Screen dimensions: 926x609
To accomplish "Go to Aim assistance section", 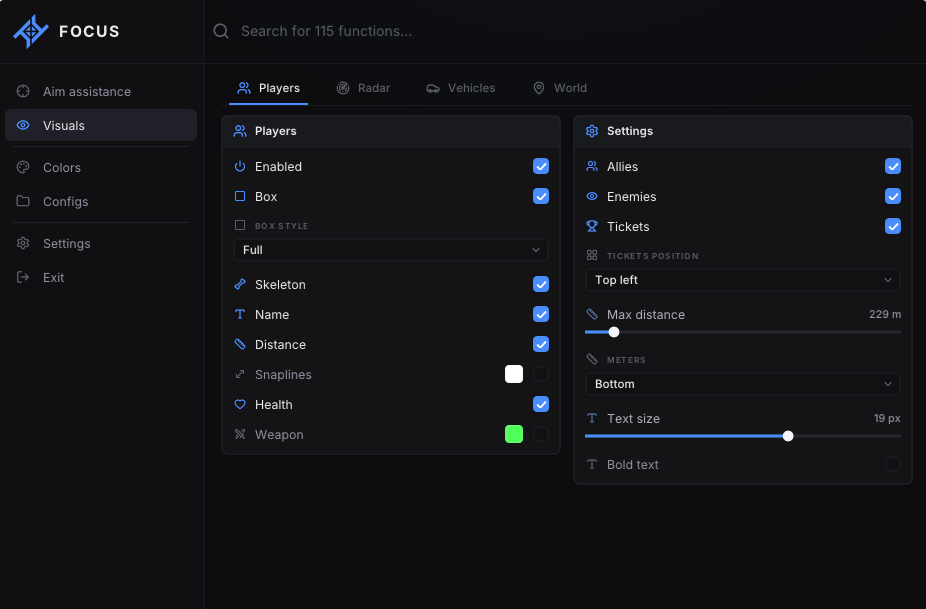I will pyautogui.click(x=101, y=92).
